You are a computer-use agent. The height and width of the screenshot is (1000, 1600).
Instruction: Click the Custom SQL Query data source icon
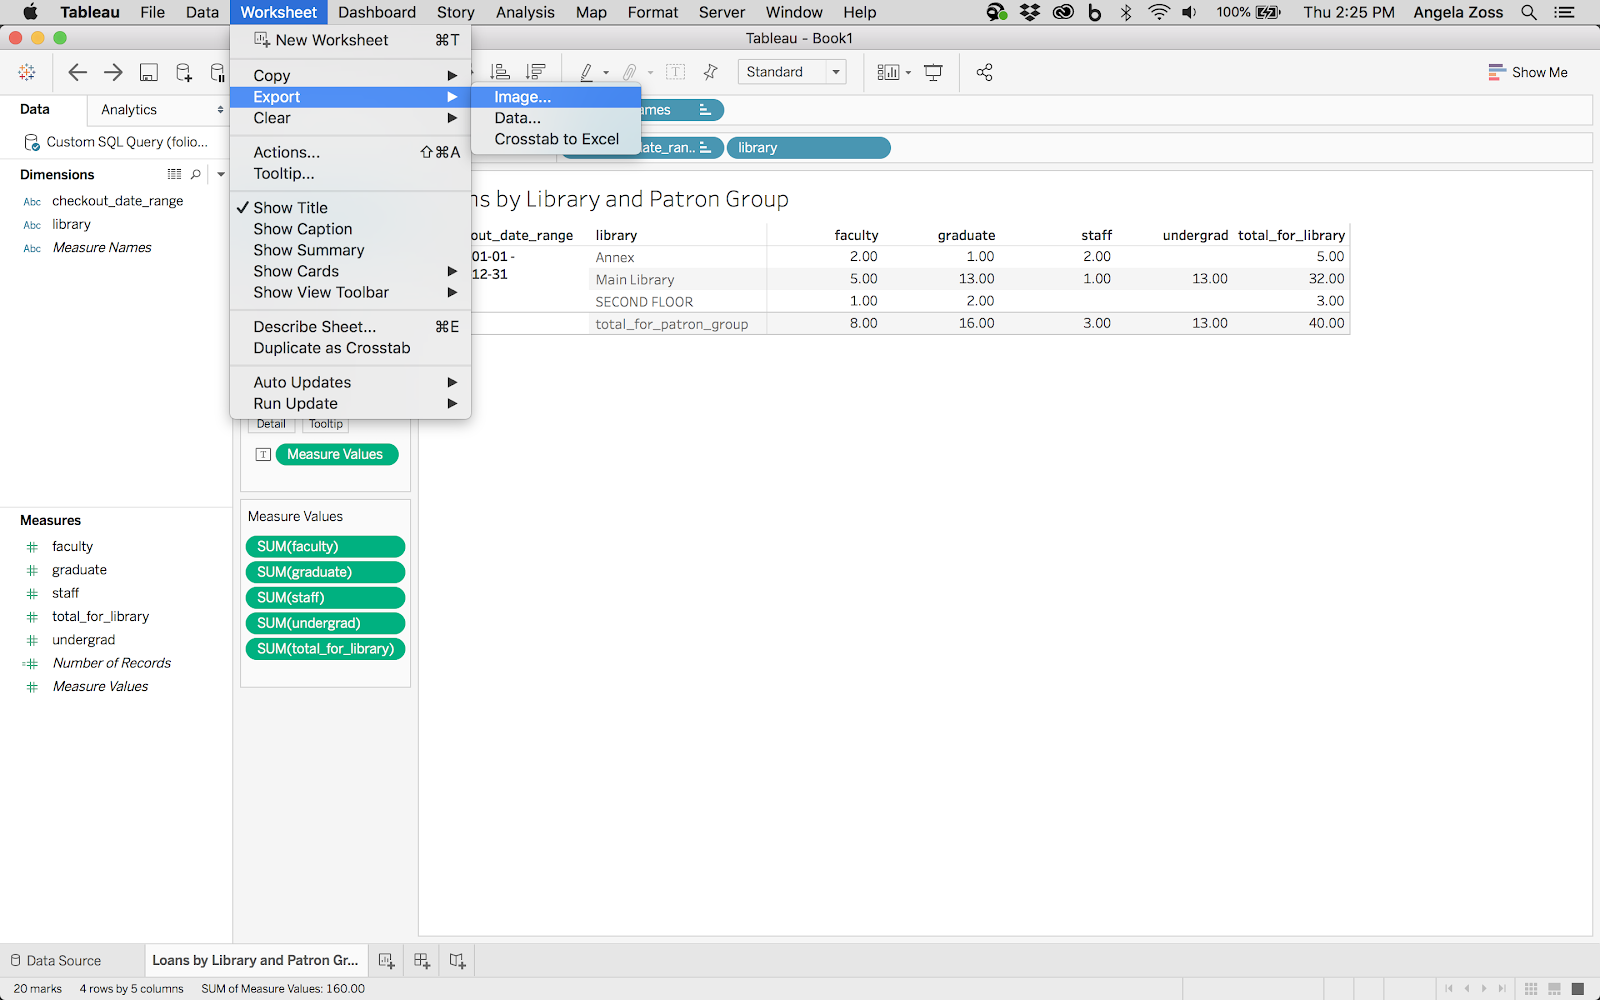[x=32, y=142]
